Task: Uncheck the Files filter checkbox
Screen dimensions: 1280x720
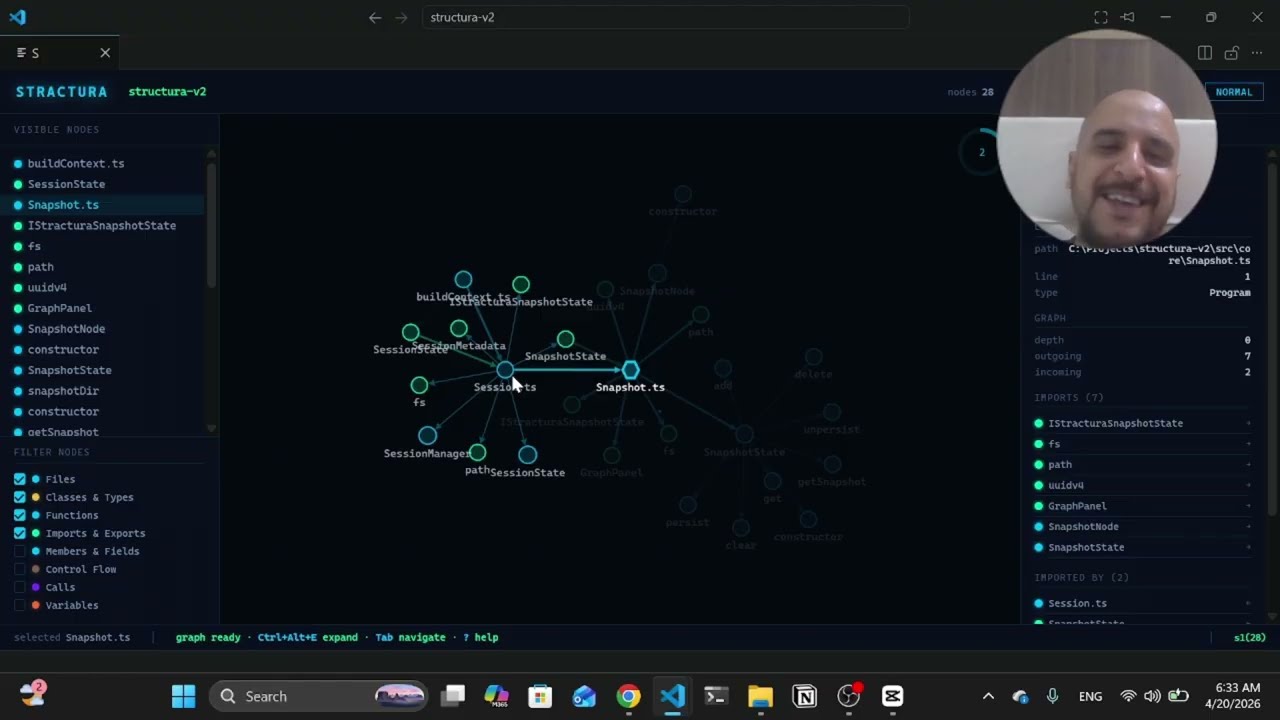Action: (x=20, y=479)
